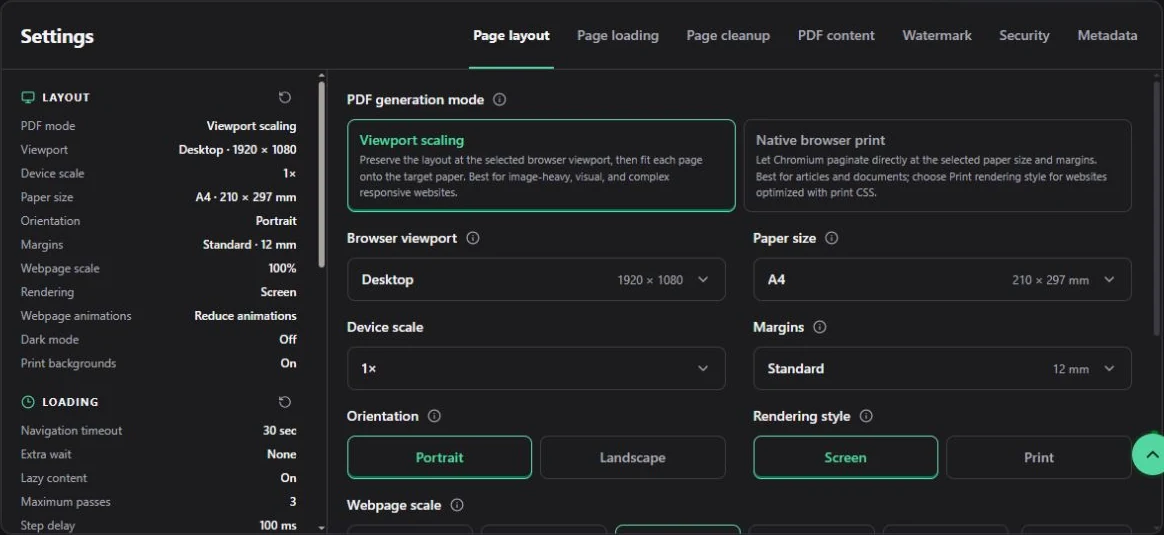Click 'Standard · 12 mm' margins value
Image resolution: width=1164 pixels, height=535 pixels.
[249, 245]
